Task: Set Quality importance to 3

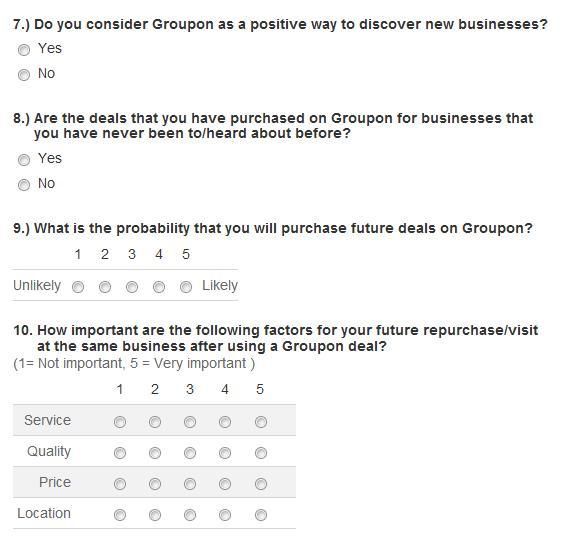Action: tap(190, 453)
